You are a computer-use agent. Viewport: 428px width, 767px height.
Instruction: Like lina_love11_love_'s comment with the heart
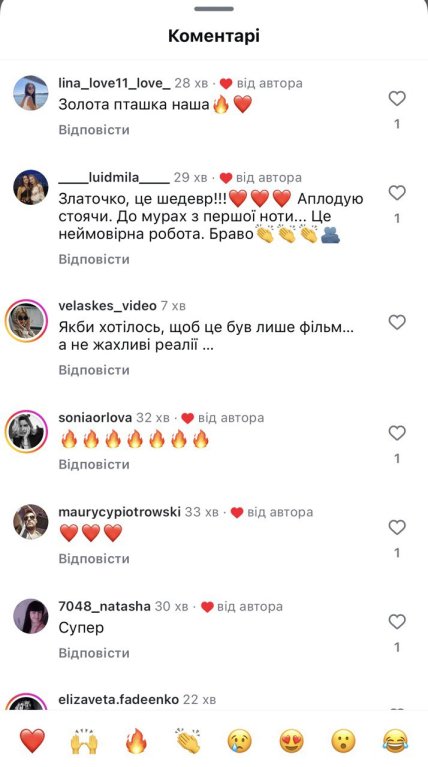point(397,99)
